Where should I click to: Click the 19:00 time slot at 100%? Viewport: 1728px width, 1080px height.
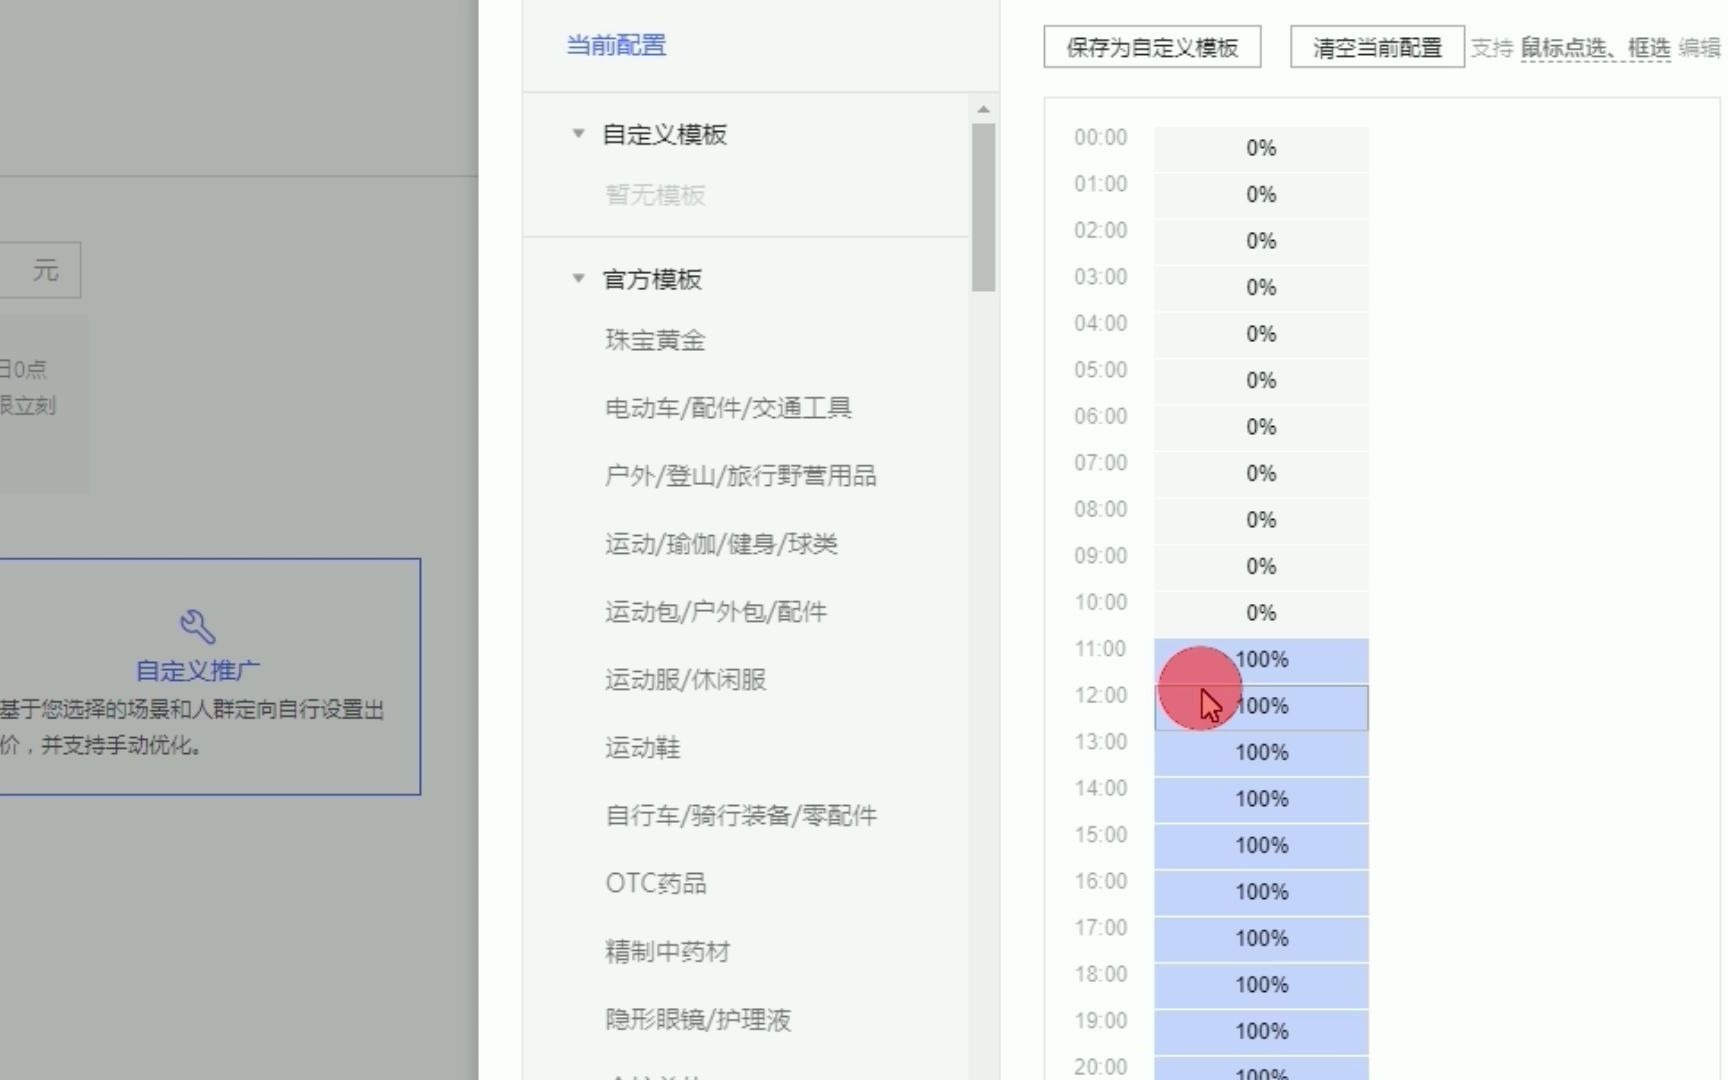(x=1261, y=1032)
